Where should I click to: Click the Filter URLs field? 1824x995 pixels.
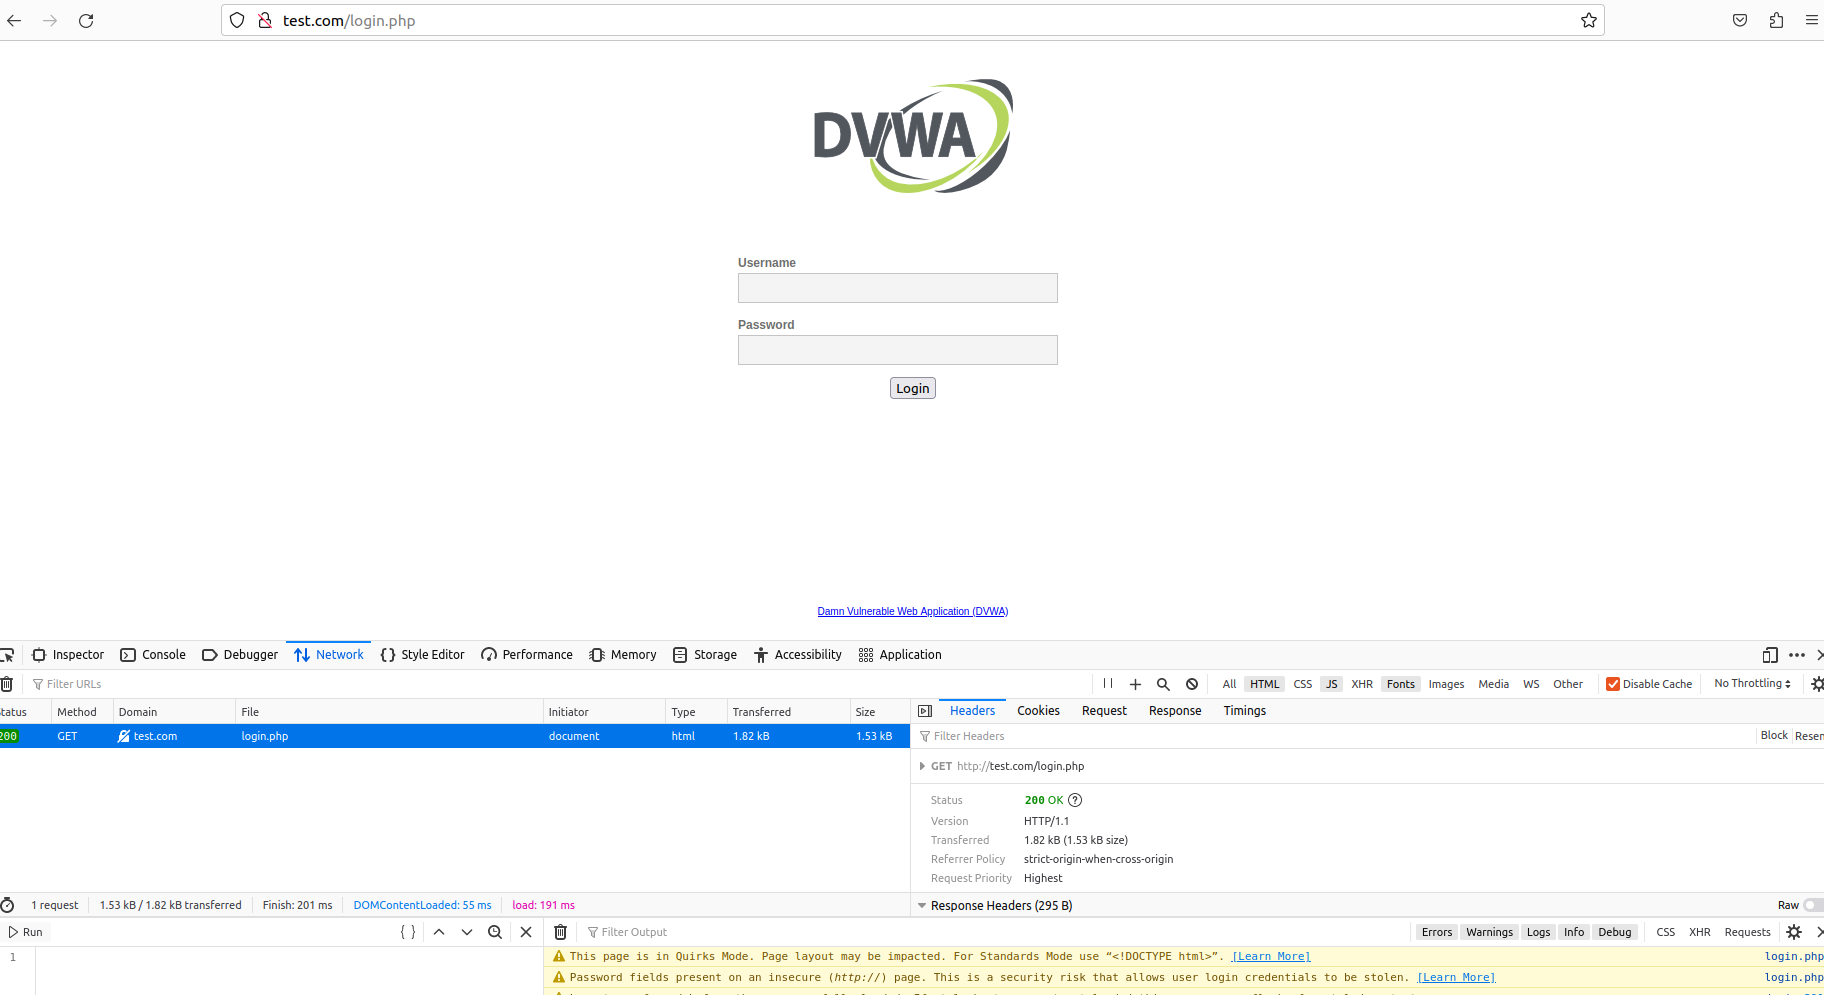click(560, 684)
